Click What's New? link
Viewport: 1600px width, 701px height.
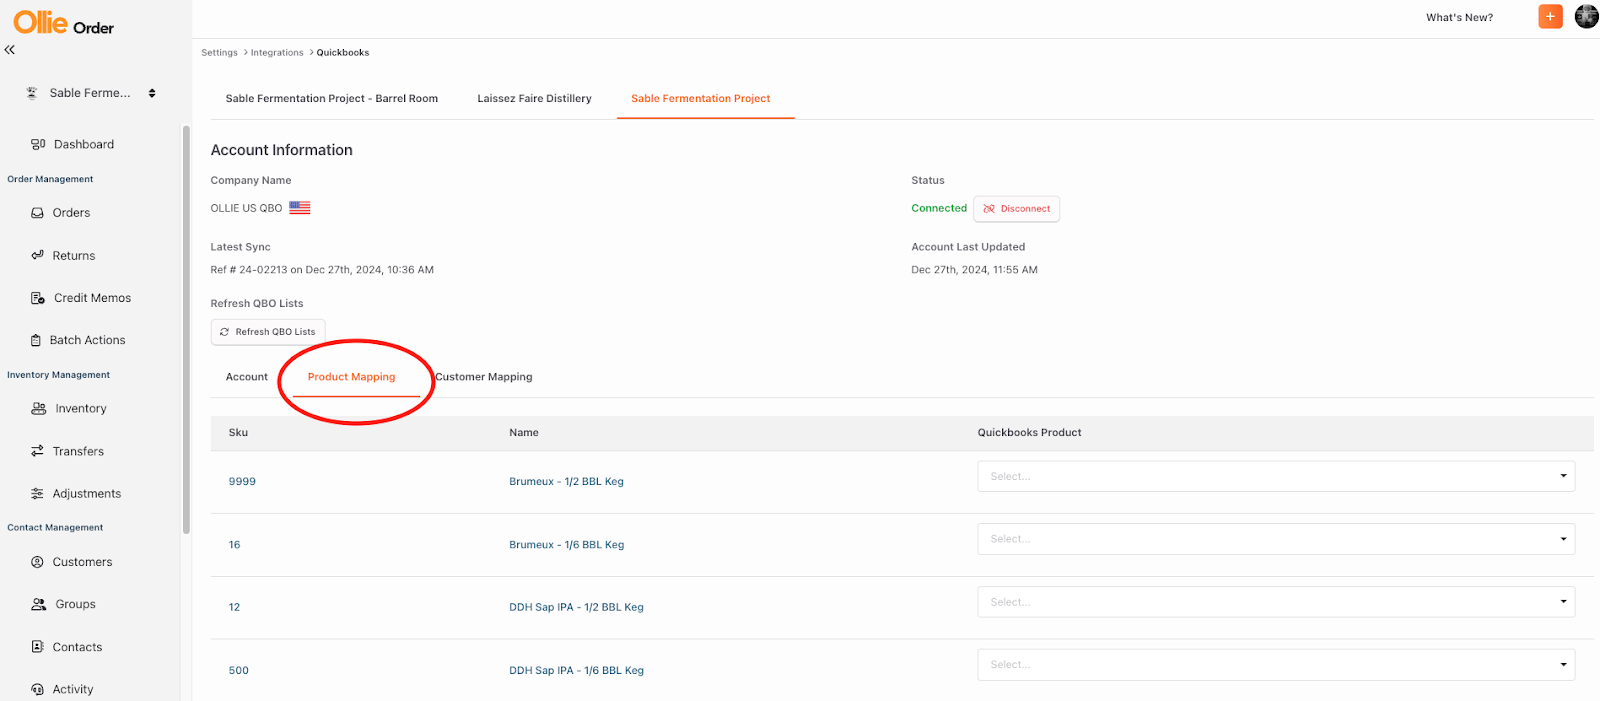1459,17
